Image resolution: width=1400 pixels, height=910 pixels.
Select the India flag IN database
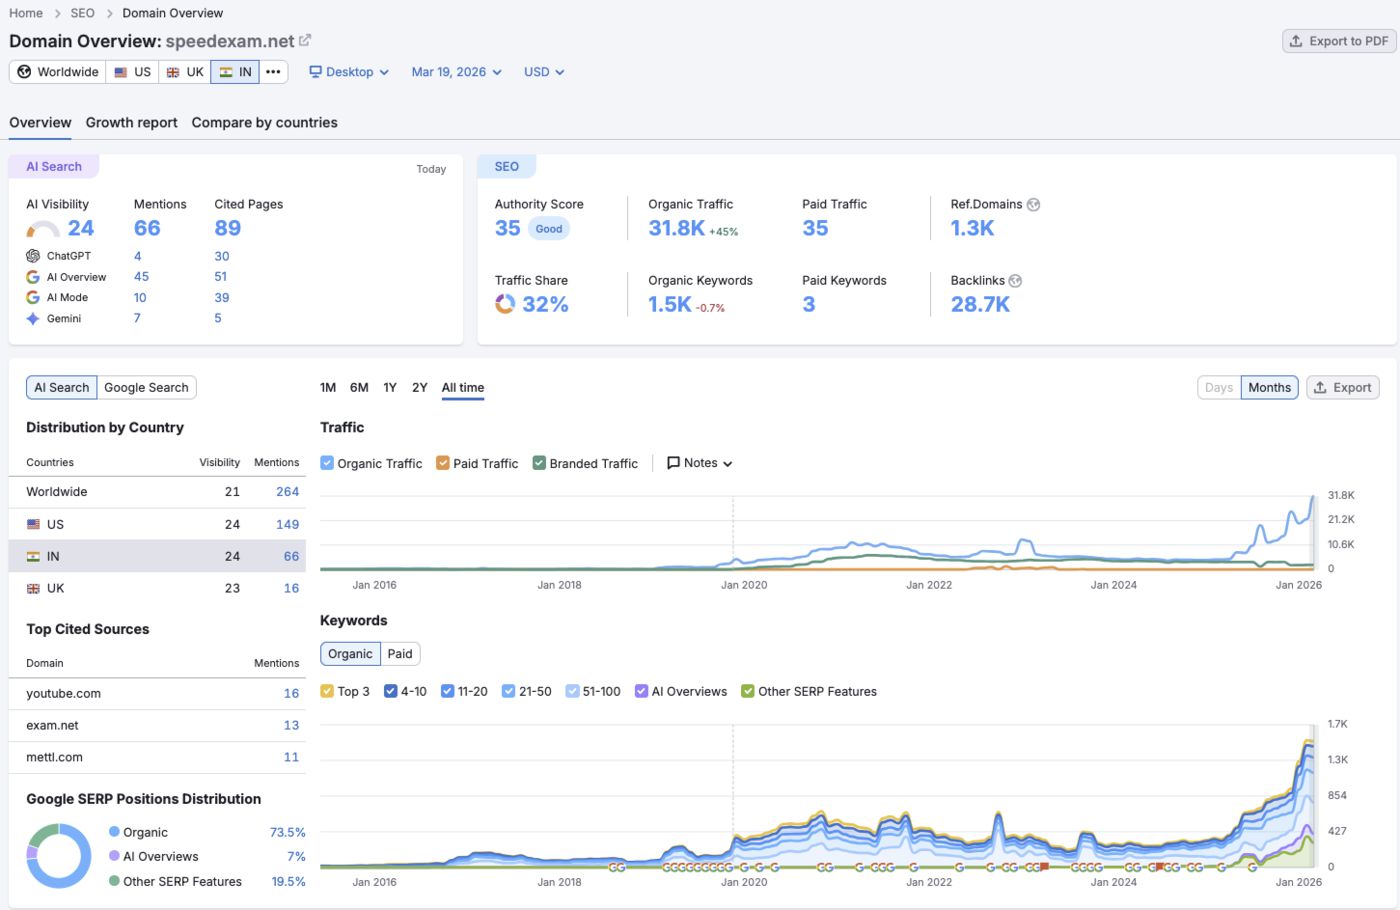click(235, 72)
